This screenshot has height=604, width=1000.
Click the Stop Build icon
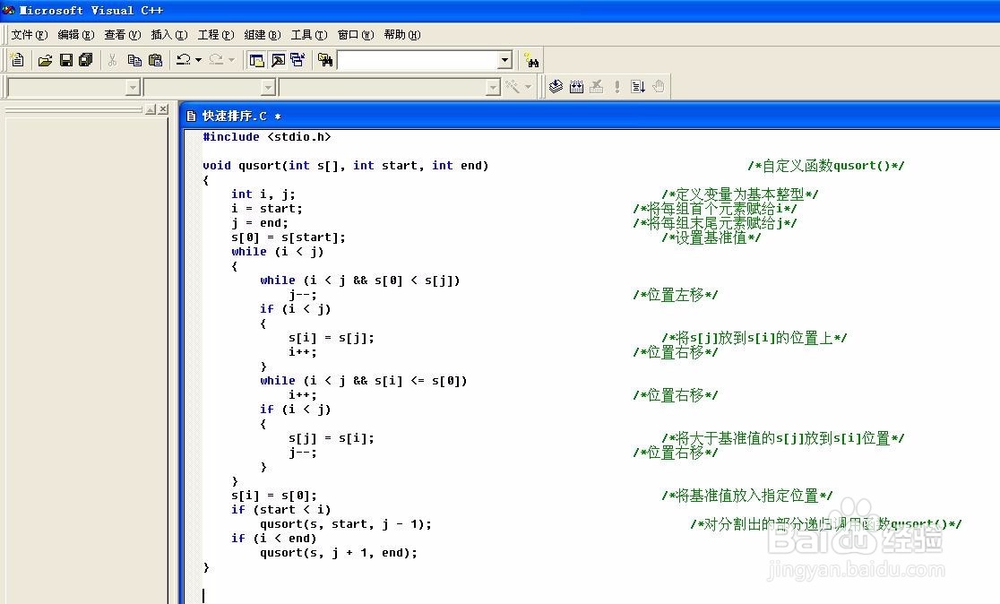pyautogui.click(x=596, y=86)
